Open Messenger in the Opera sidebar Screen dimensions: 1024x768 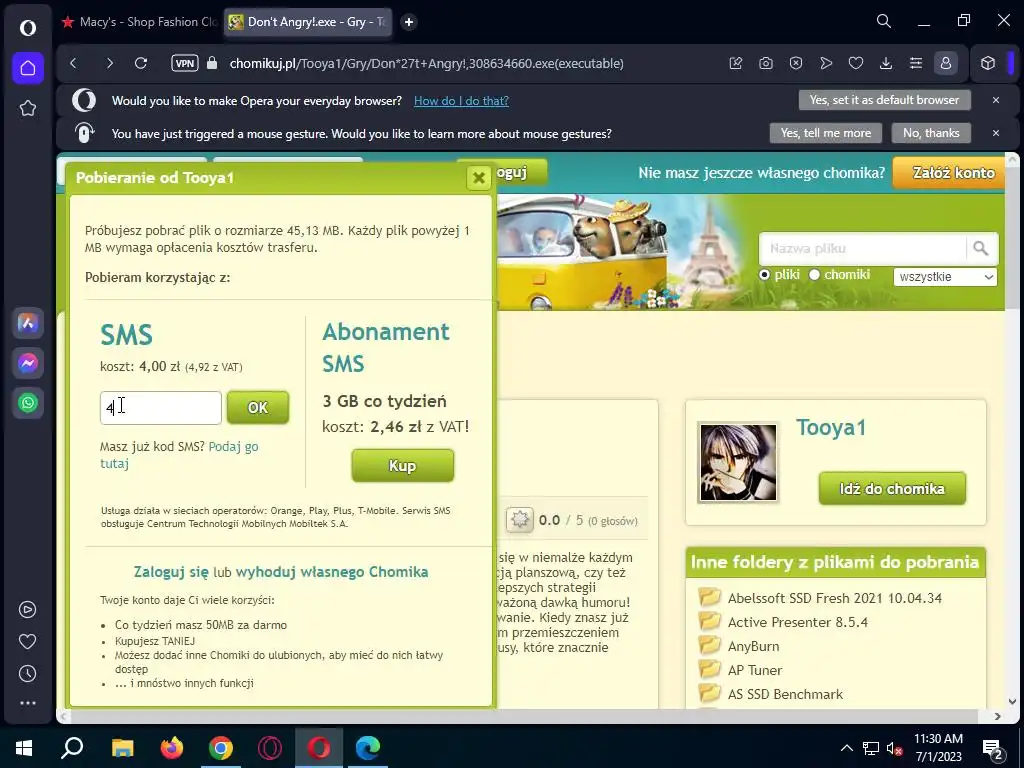click(27, 363)
